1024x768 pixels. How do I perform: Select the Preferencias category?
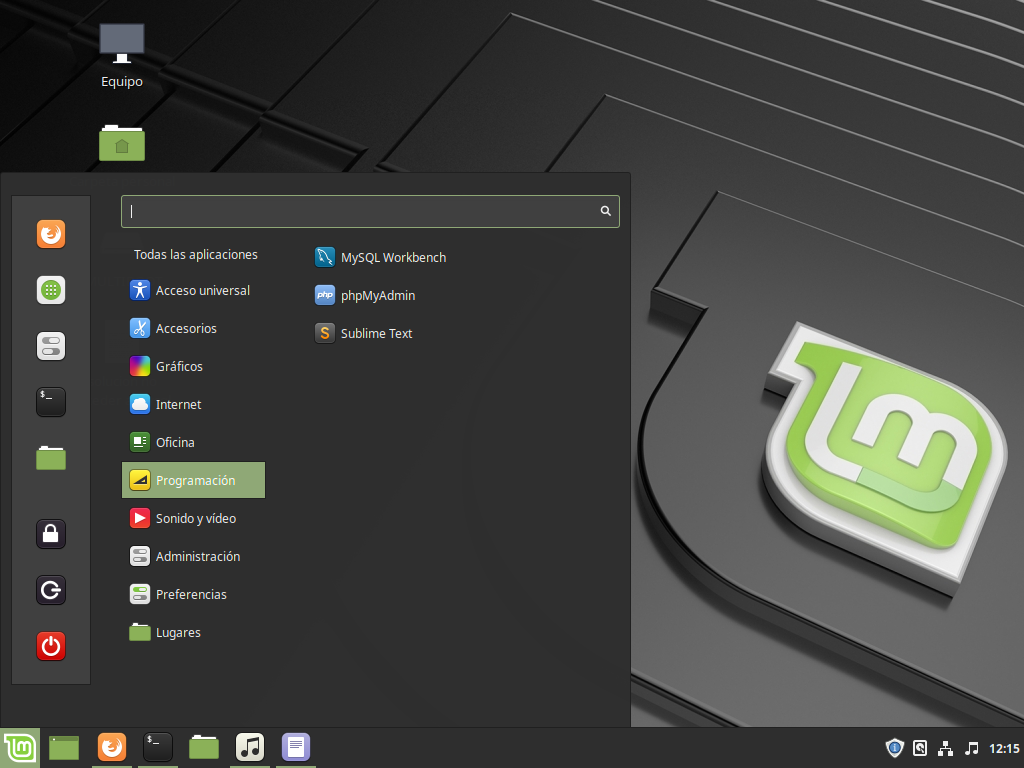pos(193,594)
